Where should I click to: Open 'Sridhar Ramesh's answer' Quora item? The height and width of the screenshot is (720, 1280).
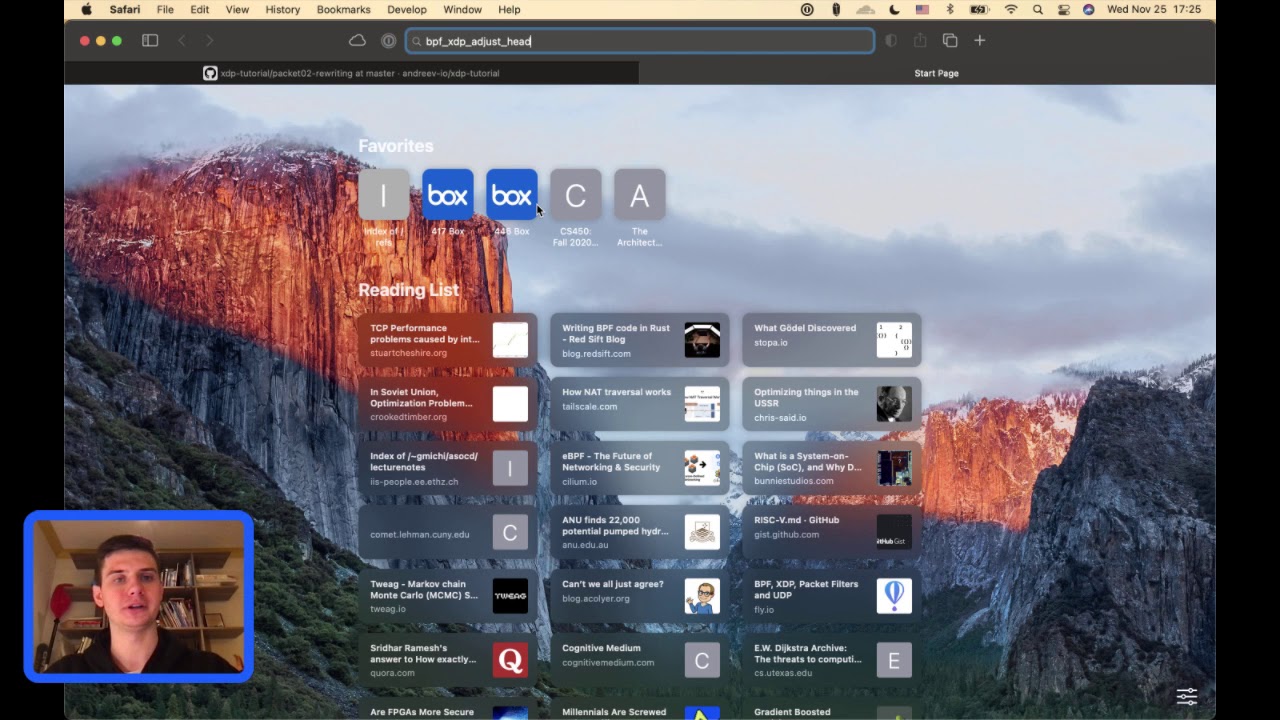(x=447, y=660)
